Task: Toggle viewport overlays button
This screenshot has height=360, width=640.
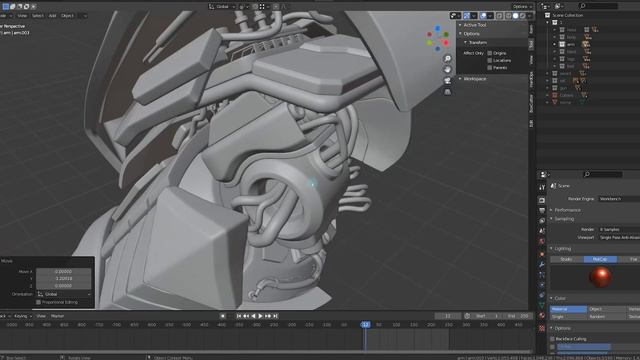Action: pos(483,16)
